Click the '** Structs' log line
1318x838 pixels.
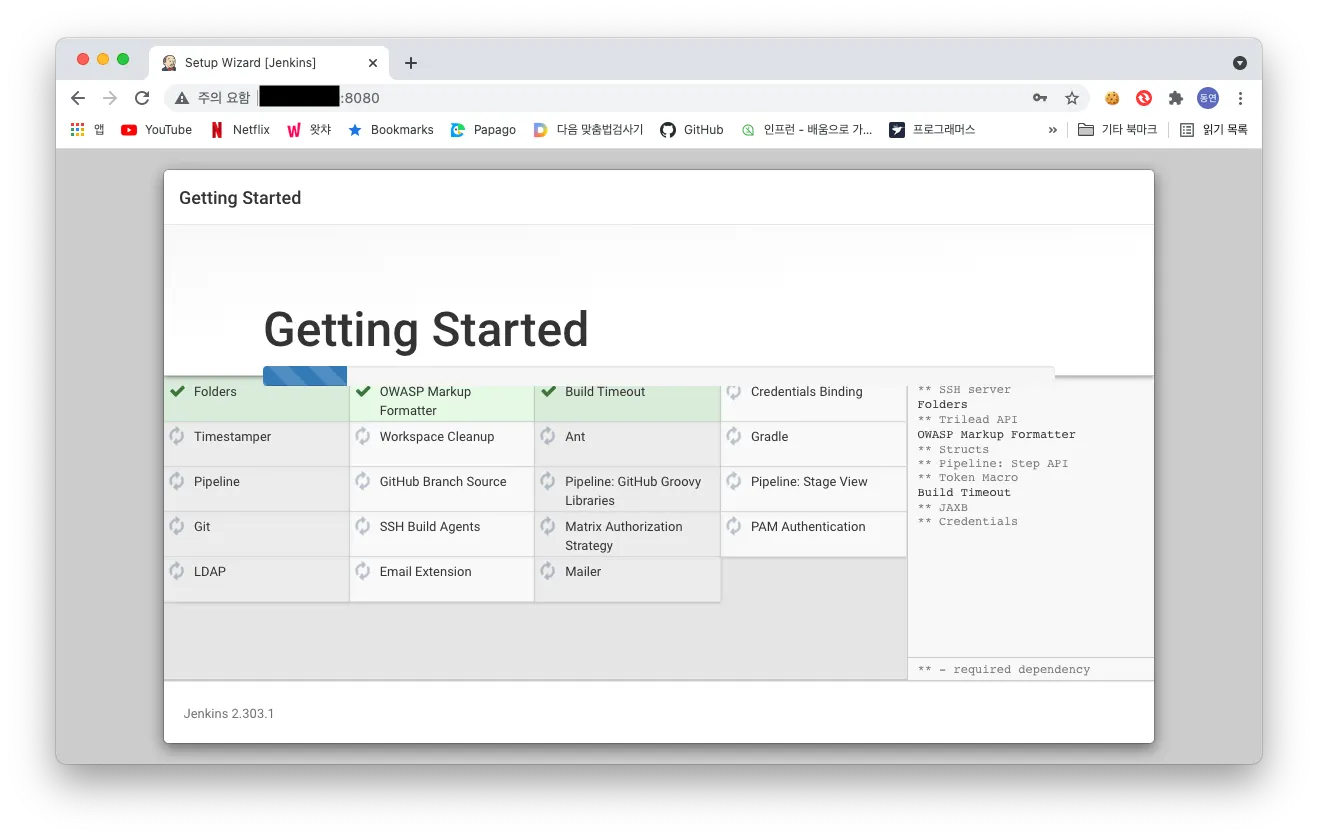pyautogui.click(x=953, y=449)
